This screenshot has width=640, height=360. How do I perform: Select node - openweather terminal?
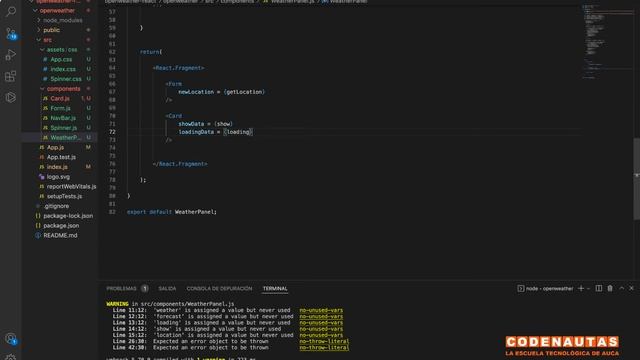[545, 289]
